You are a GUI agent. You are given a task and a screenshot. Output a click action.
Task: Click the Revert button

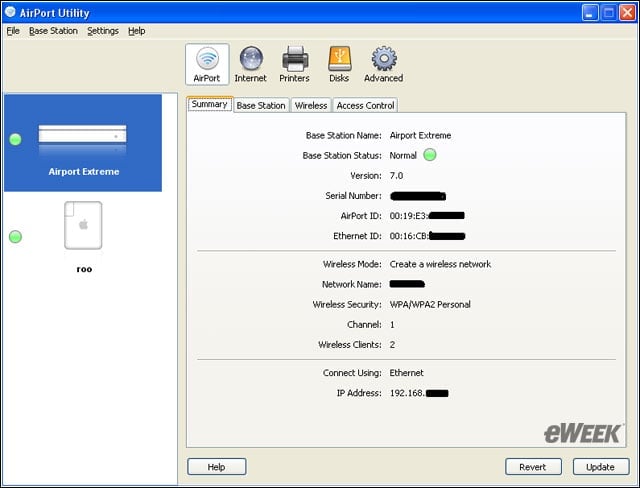click(x=533, y=467)
